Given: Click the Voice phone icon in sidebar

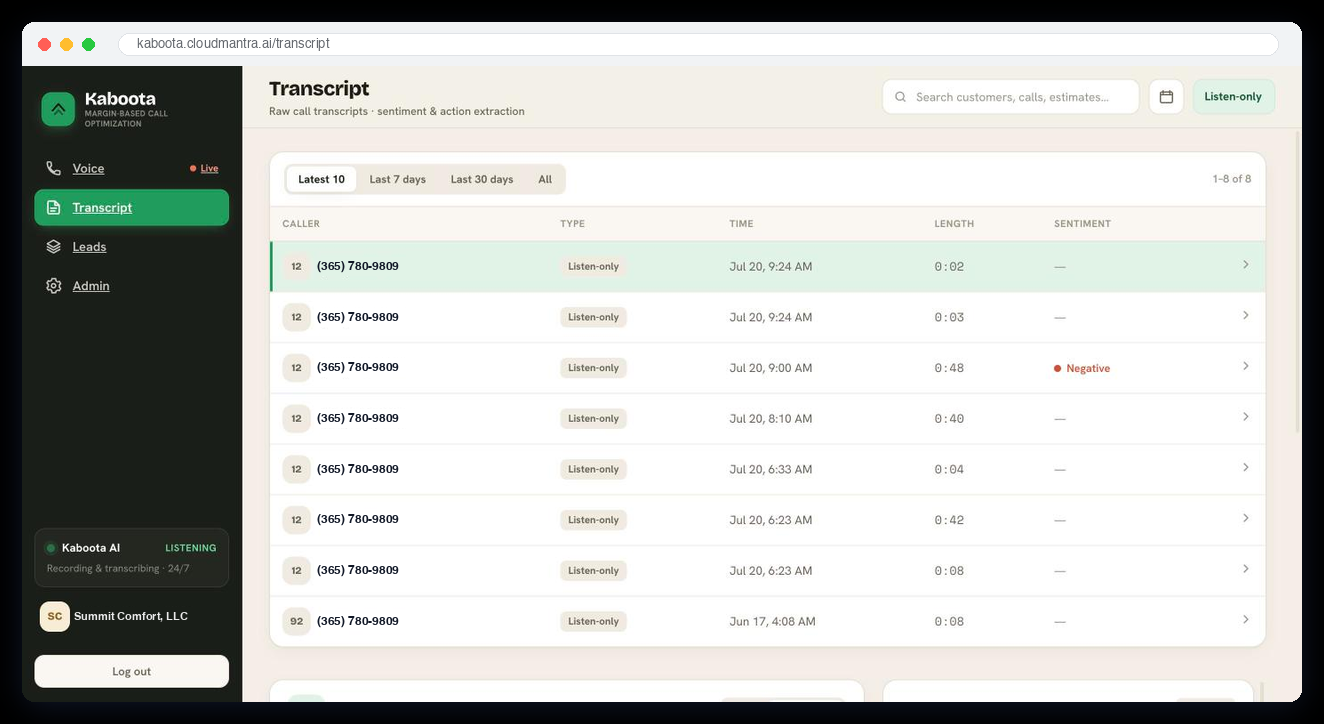Looking at the screenshot, I should tap(54, 168).
